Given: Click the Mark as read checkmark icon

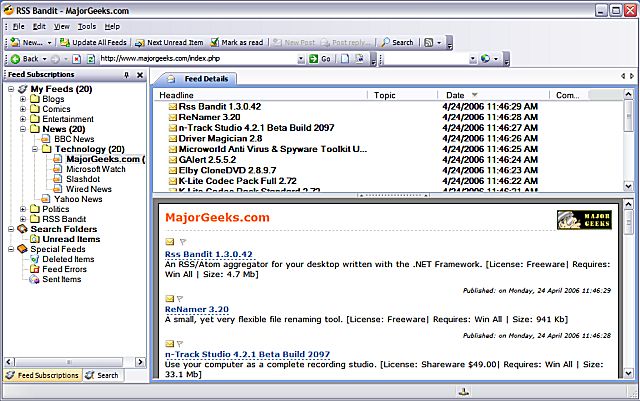Looking at the screenshot, I should click(x=213, y=43).
